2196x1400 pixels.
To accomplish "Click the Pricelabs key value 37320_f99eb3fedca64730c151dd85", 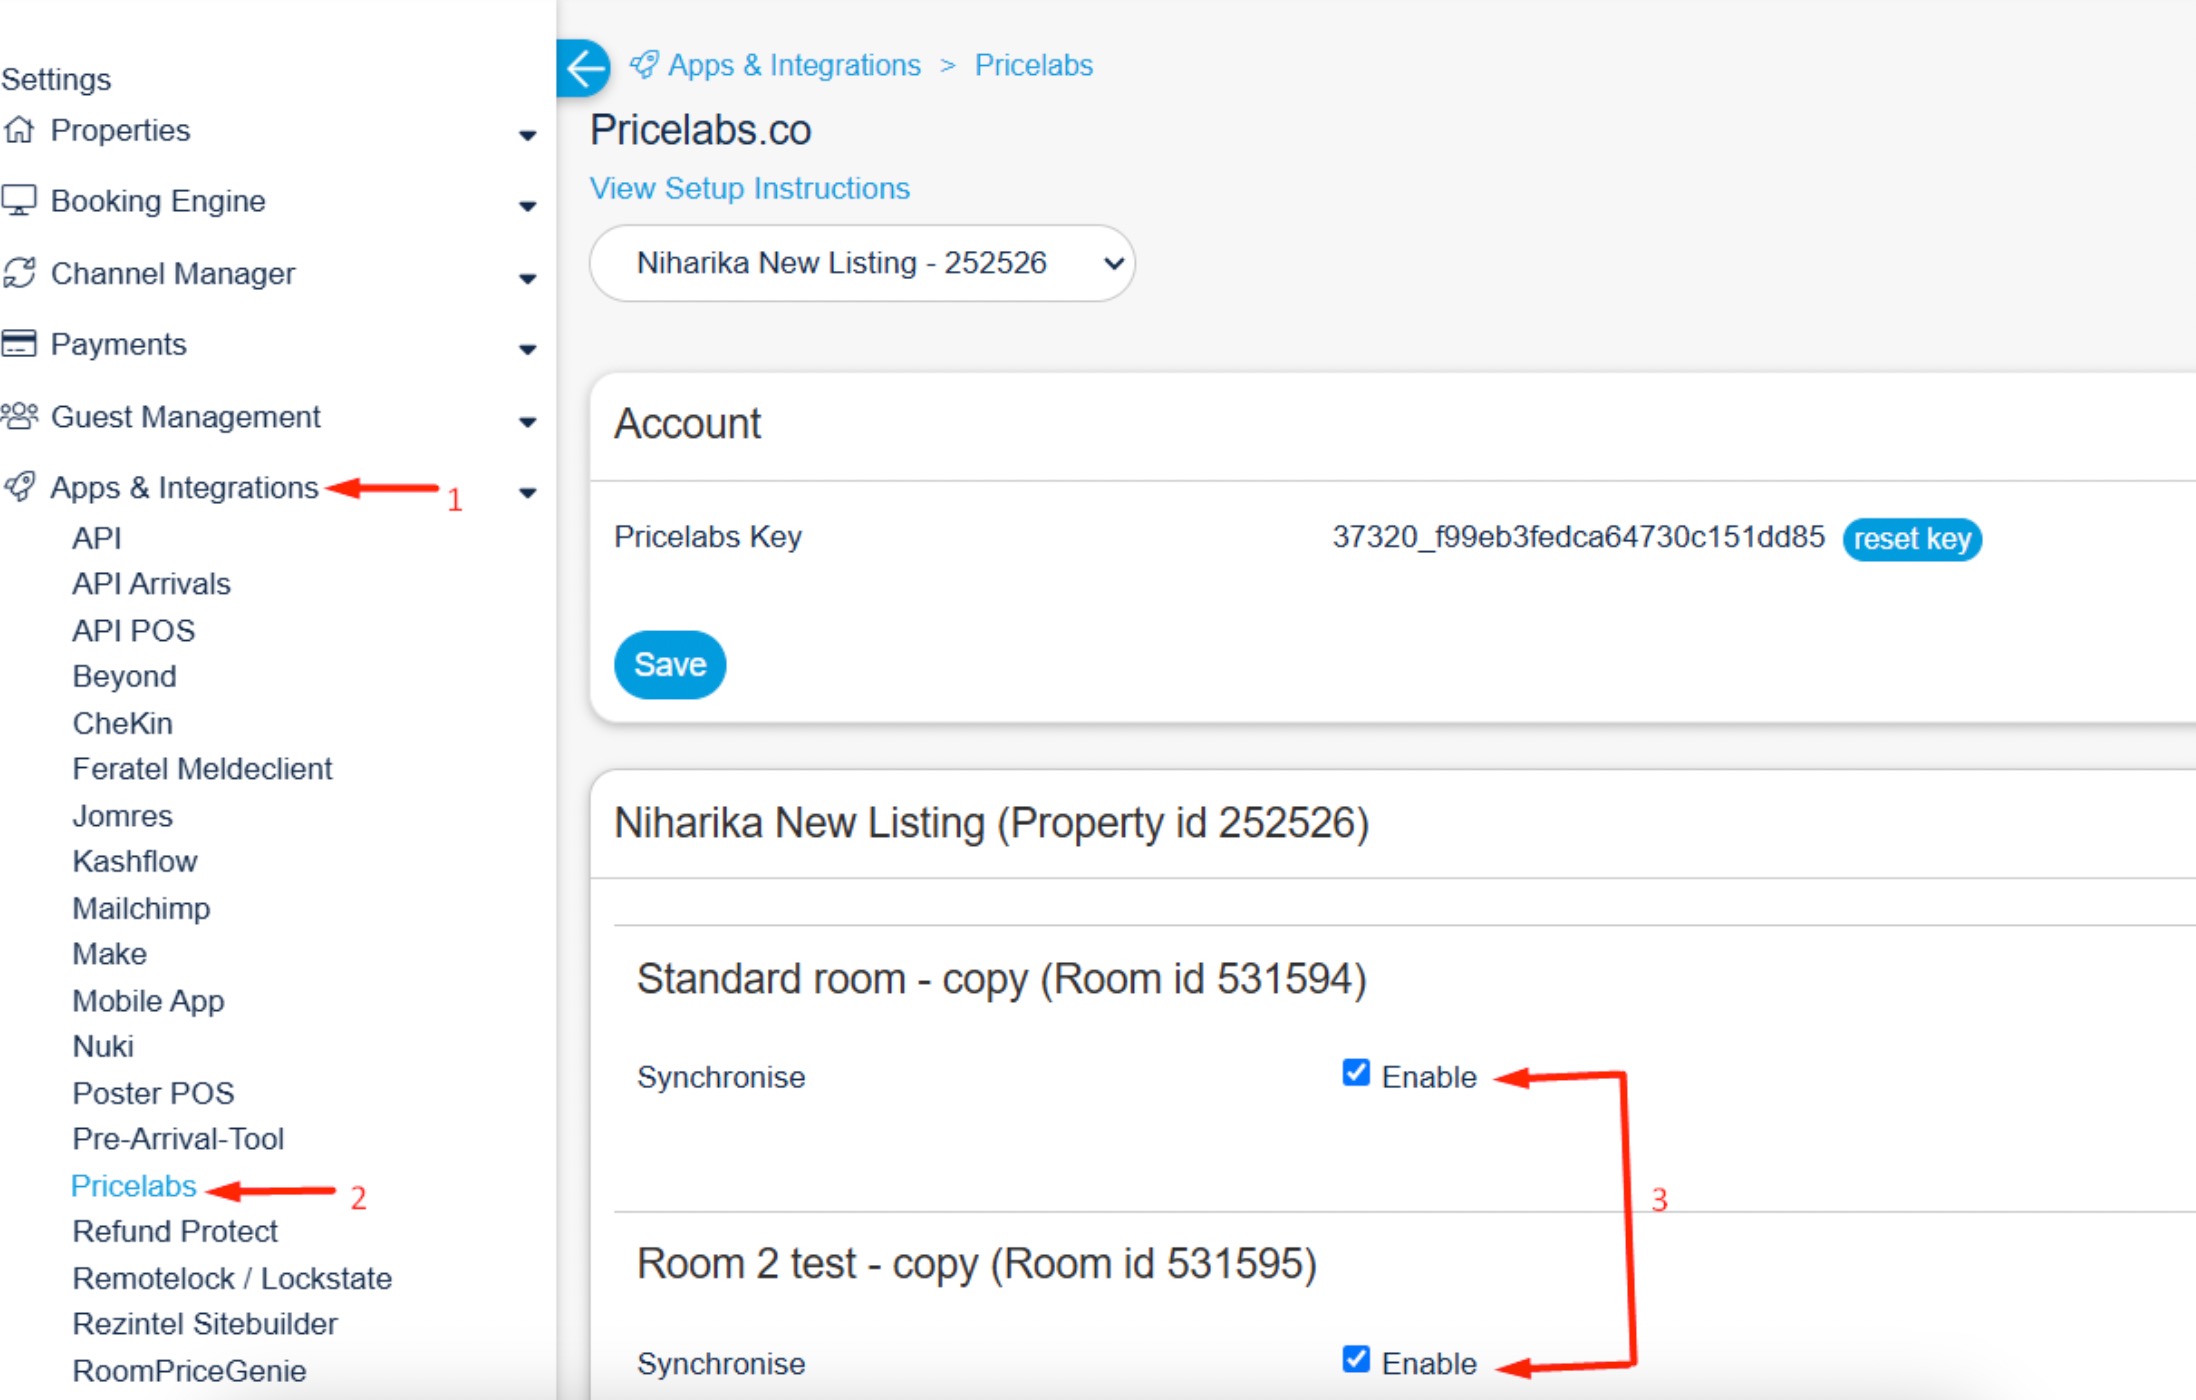I will 1578,537.
